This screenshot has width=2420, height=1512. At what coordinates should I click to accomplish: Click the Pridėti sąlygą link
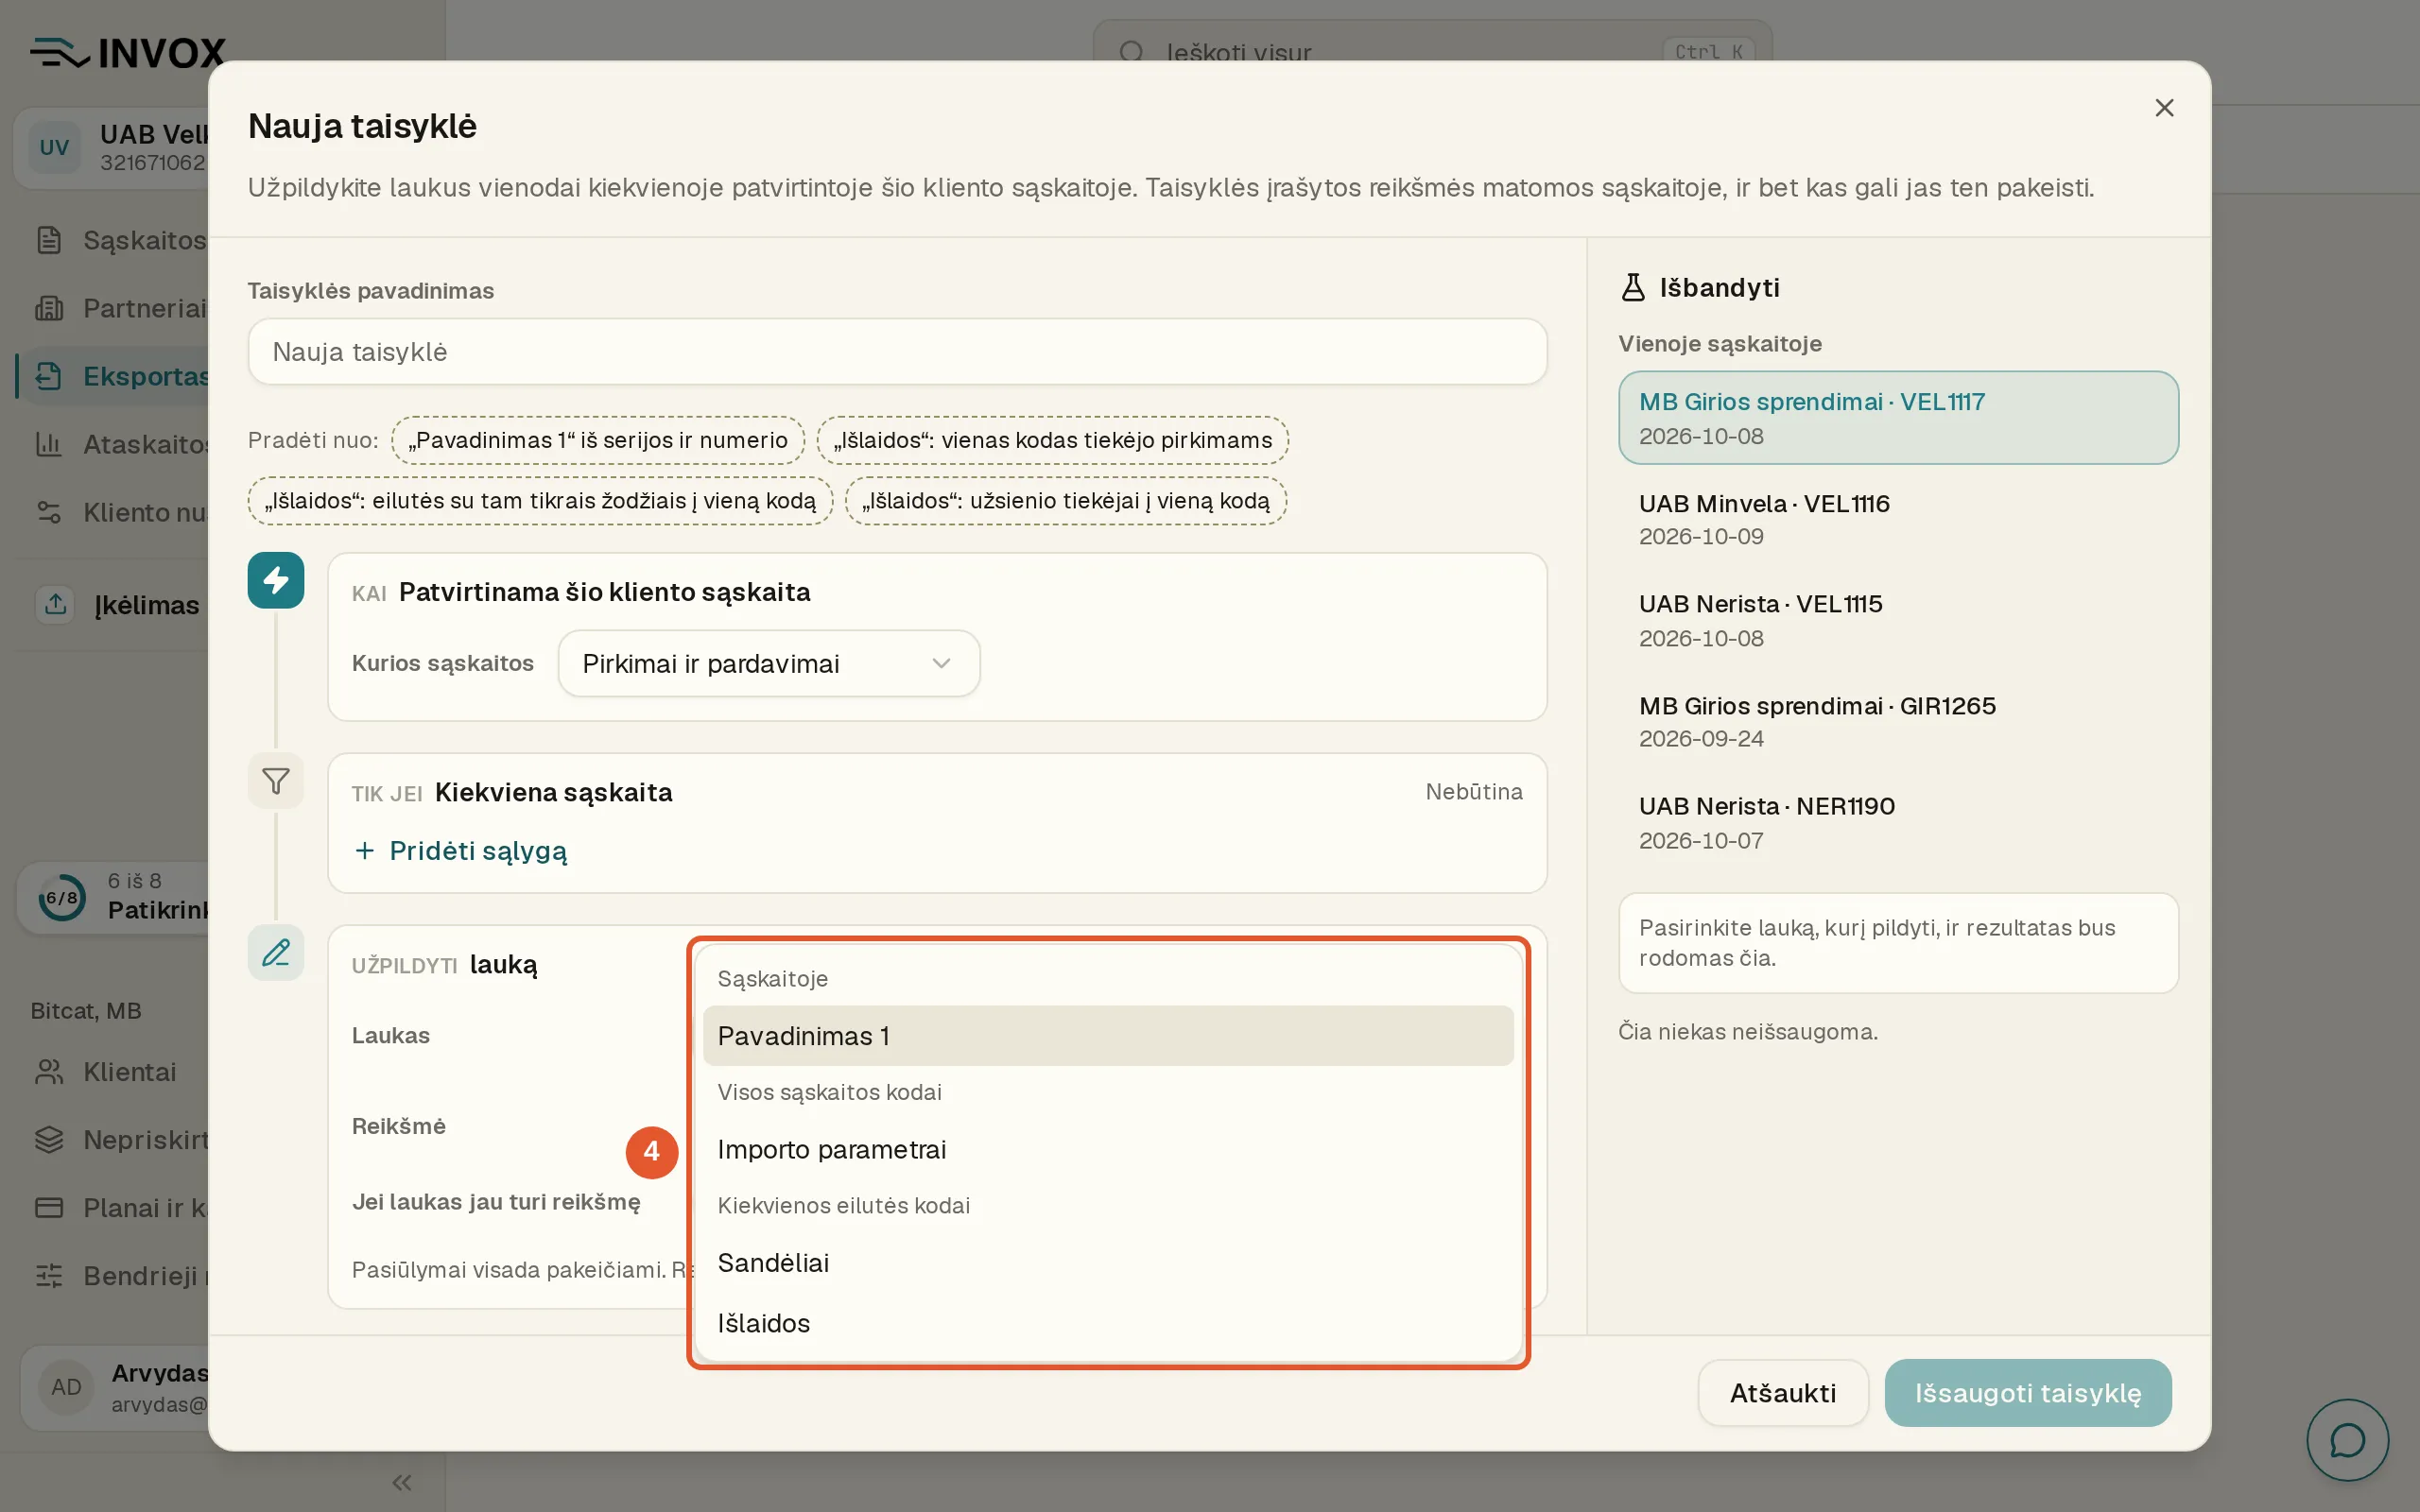461,850
